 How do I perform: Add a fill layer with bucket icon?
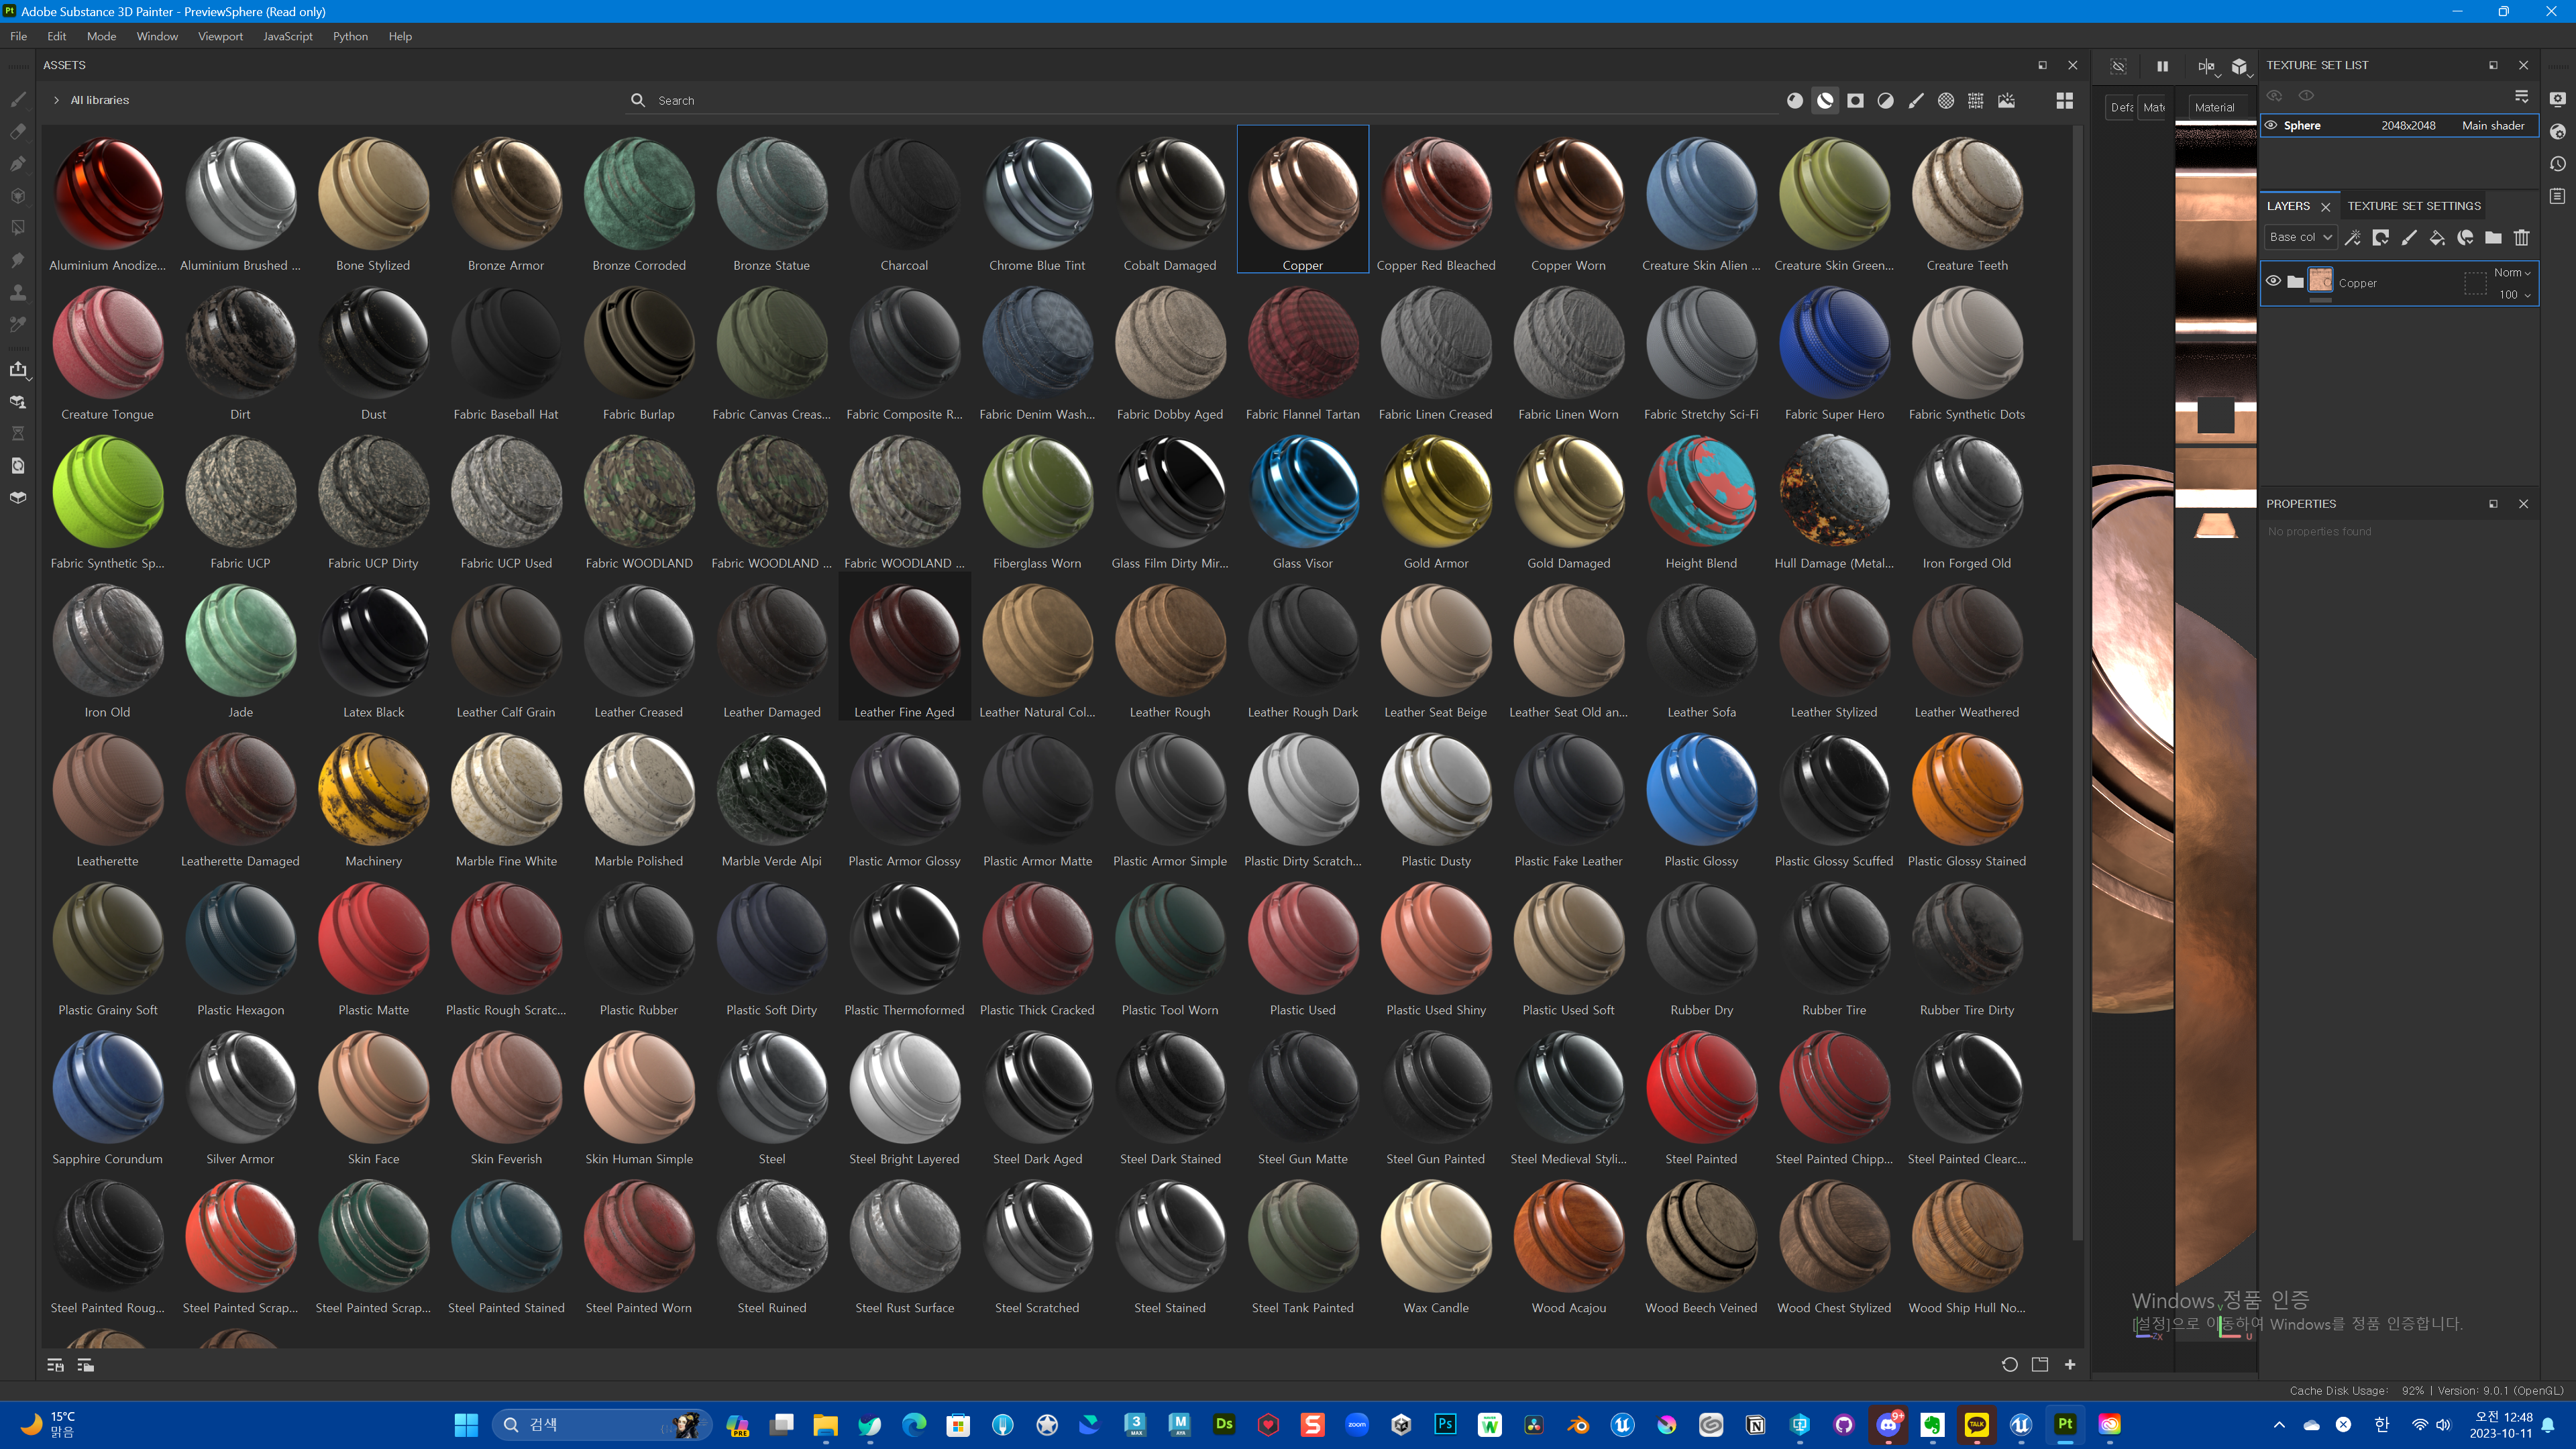tap(2437, 238)
